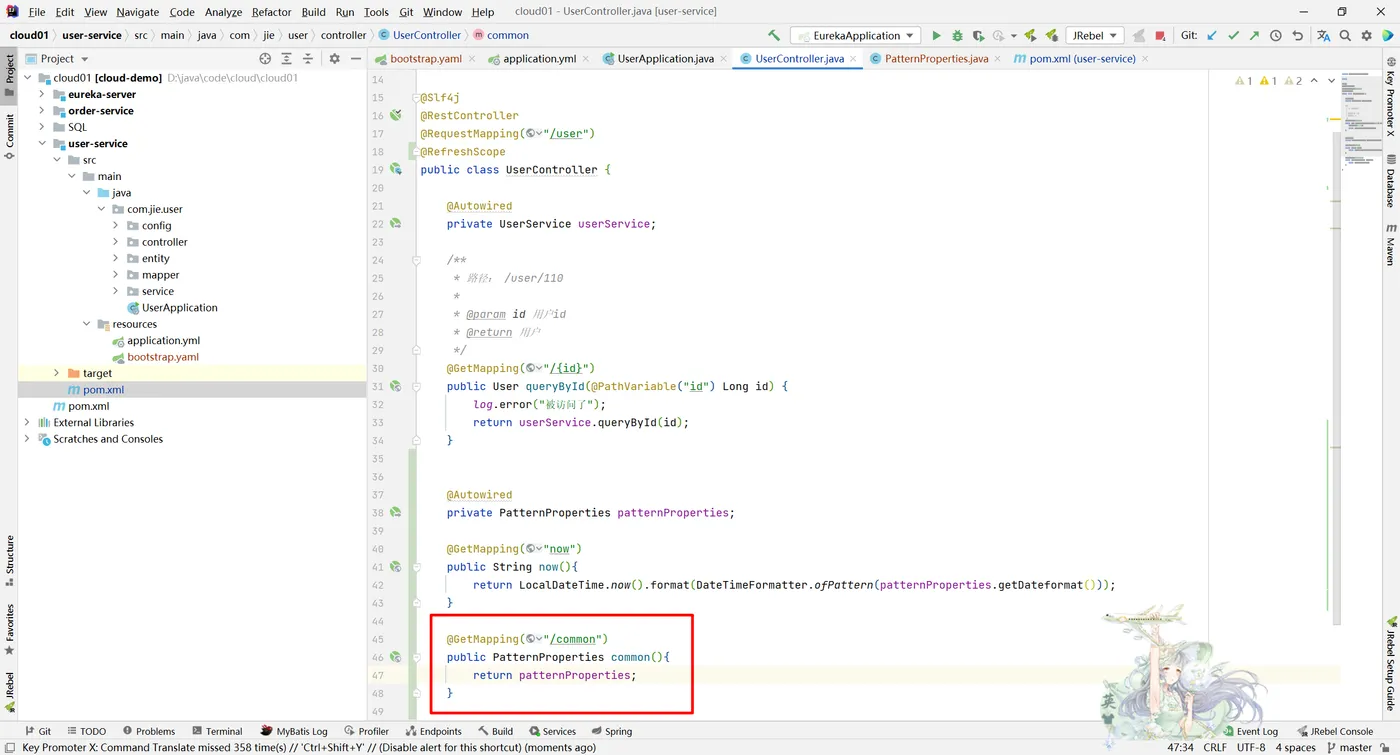Click Collapse All in Project panel

pos(307,59)
